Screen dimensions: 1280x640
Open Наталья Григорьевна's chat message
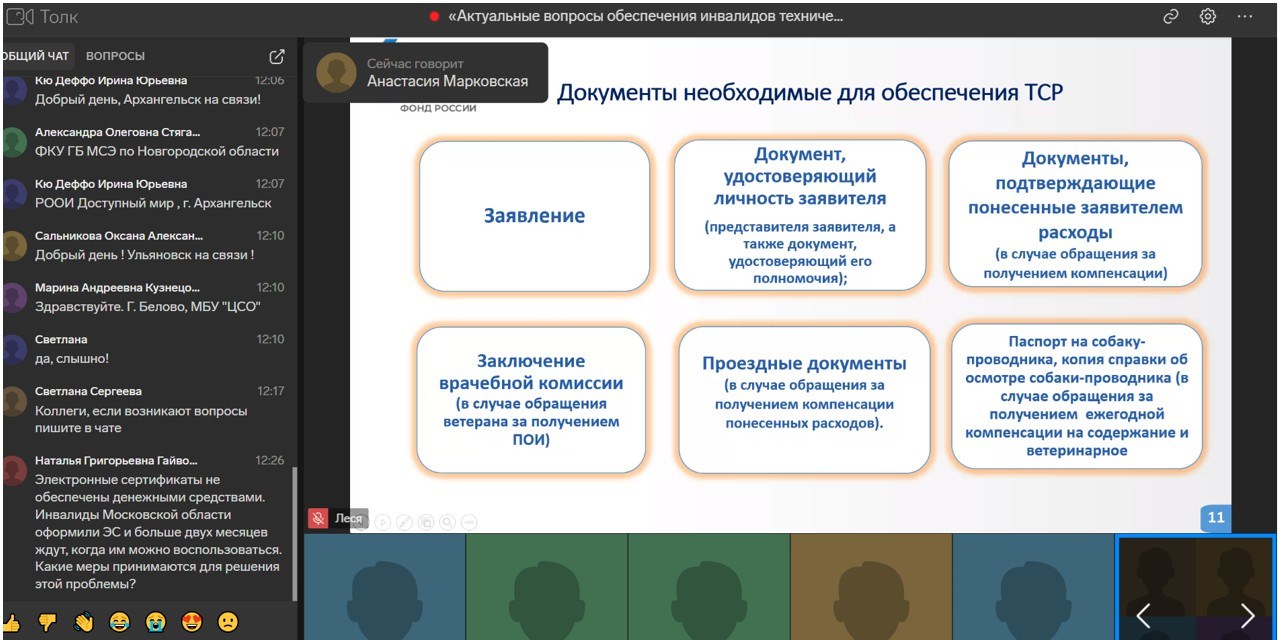[158, 531]
